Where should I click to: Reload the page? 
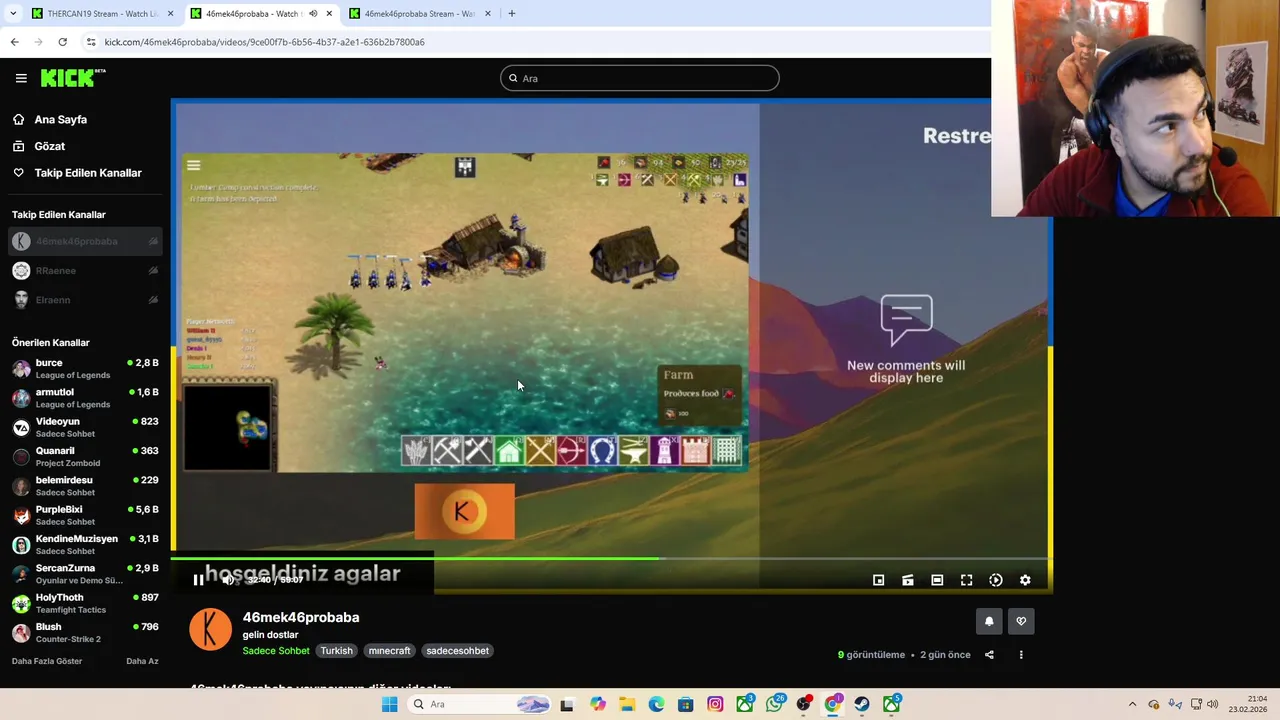pos(62,42)
